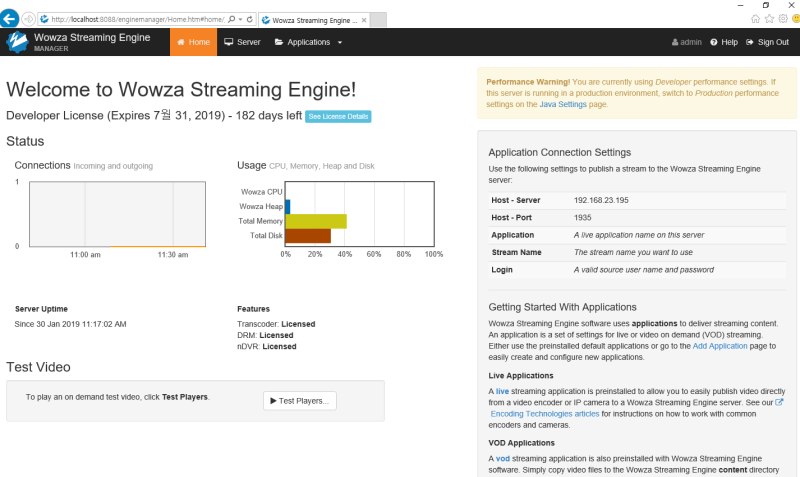The width and height of the screenshot is (800, 477).
Task: Click the 'Application' table row label
Action: [x=512, y=235]
